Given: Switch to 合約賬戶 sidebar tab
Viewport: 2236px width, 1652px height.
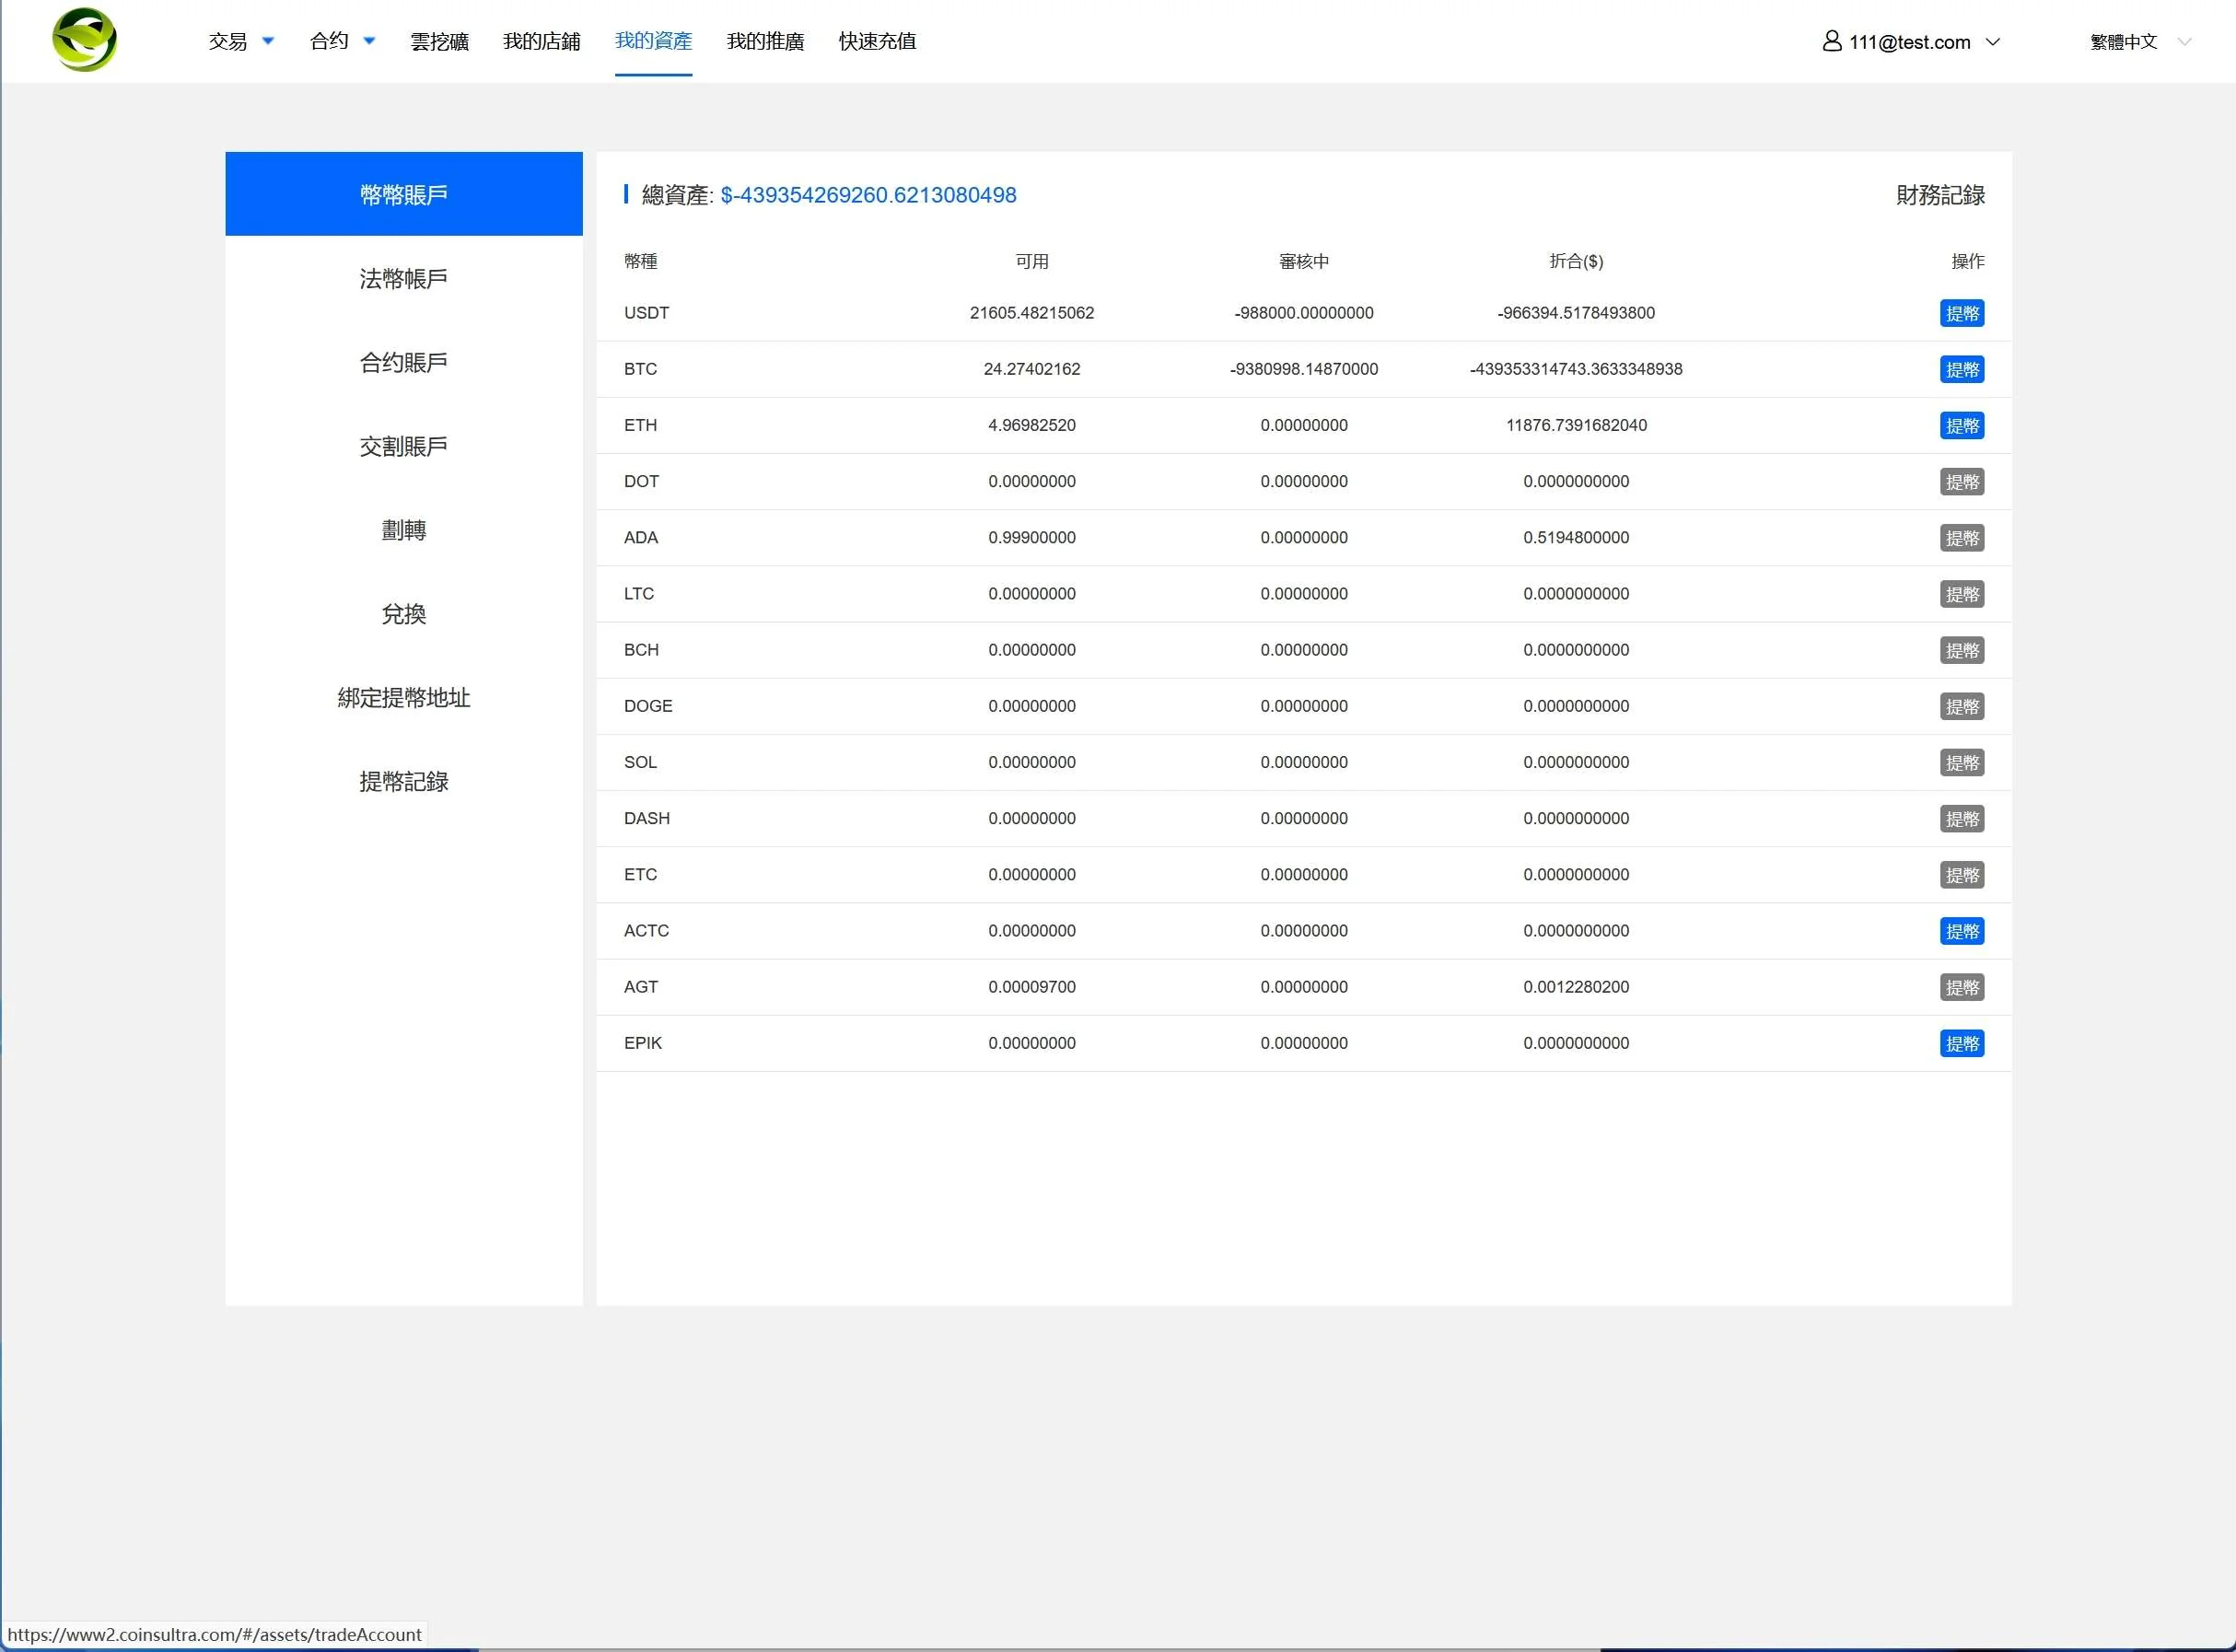Looking at the screenshot, I should (x=403, y=363).
